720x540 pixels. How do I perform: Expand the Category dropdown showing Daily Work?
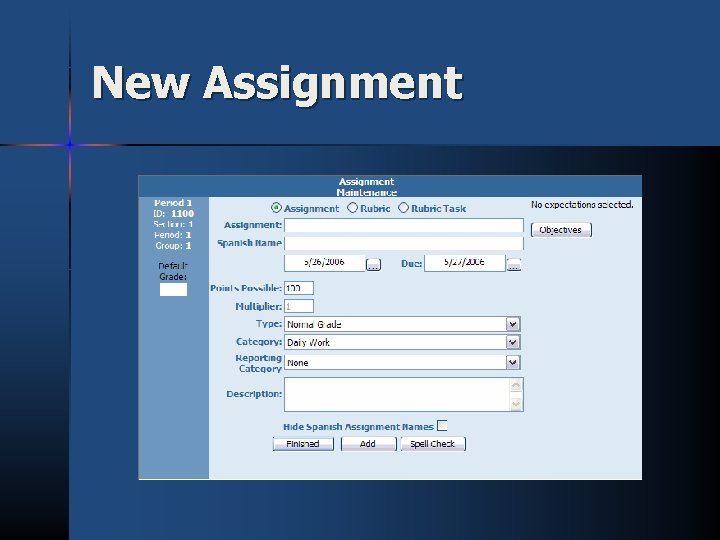tap(402, 342)
